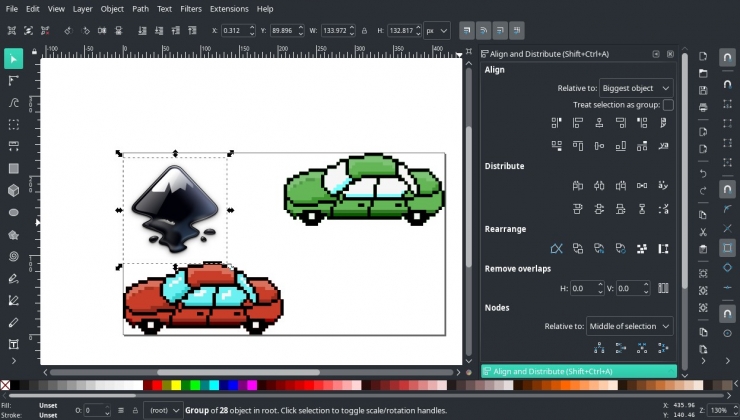Click the Save document icon
The image size is (740, 420).
tap(703, 90)
